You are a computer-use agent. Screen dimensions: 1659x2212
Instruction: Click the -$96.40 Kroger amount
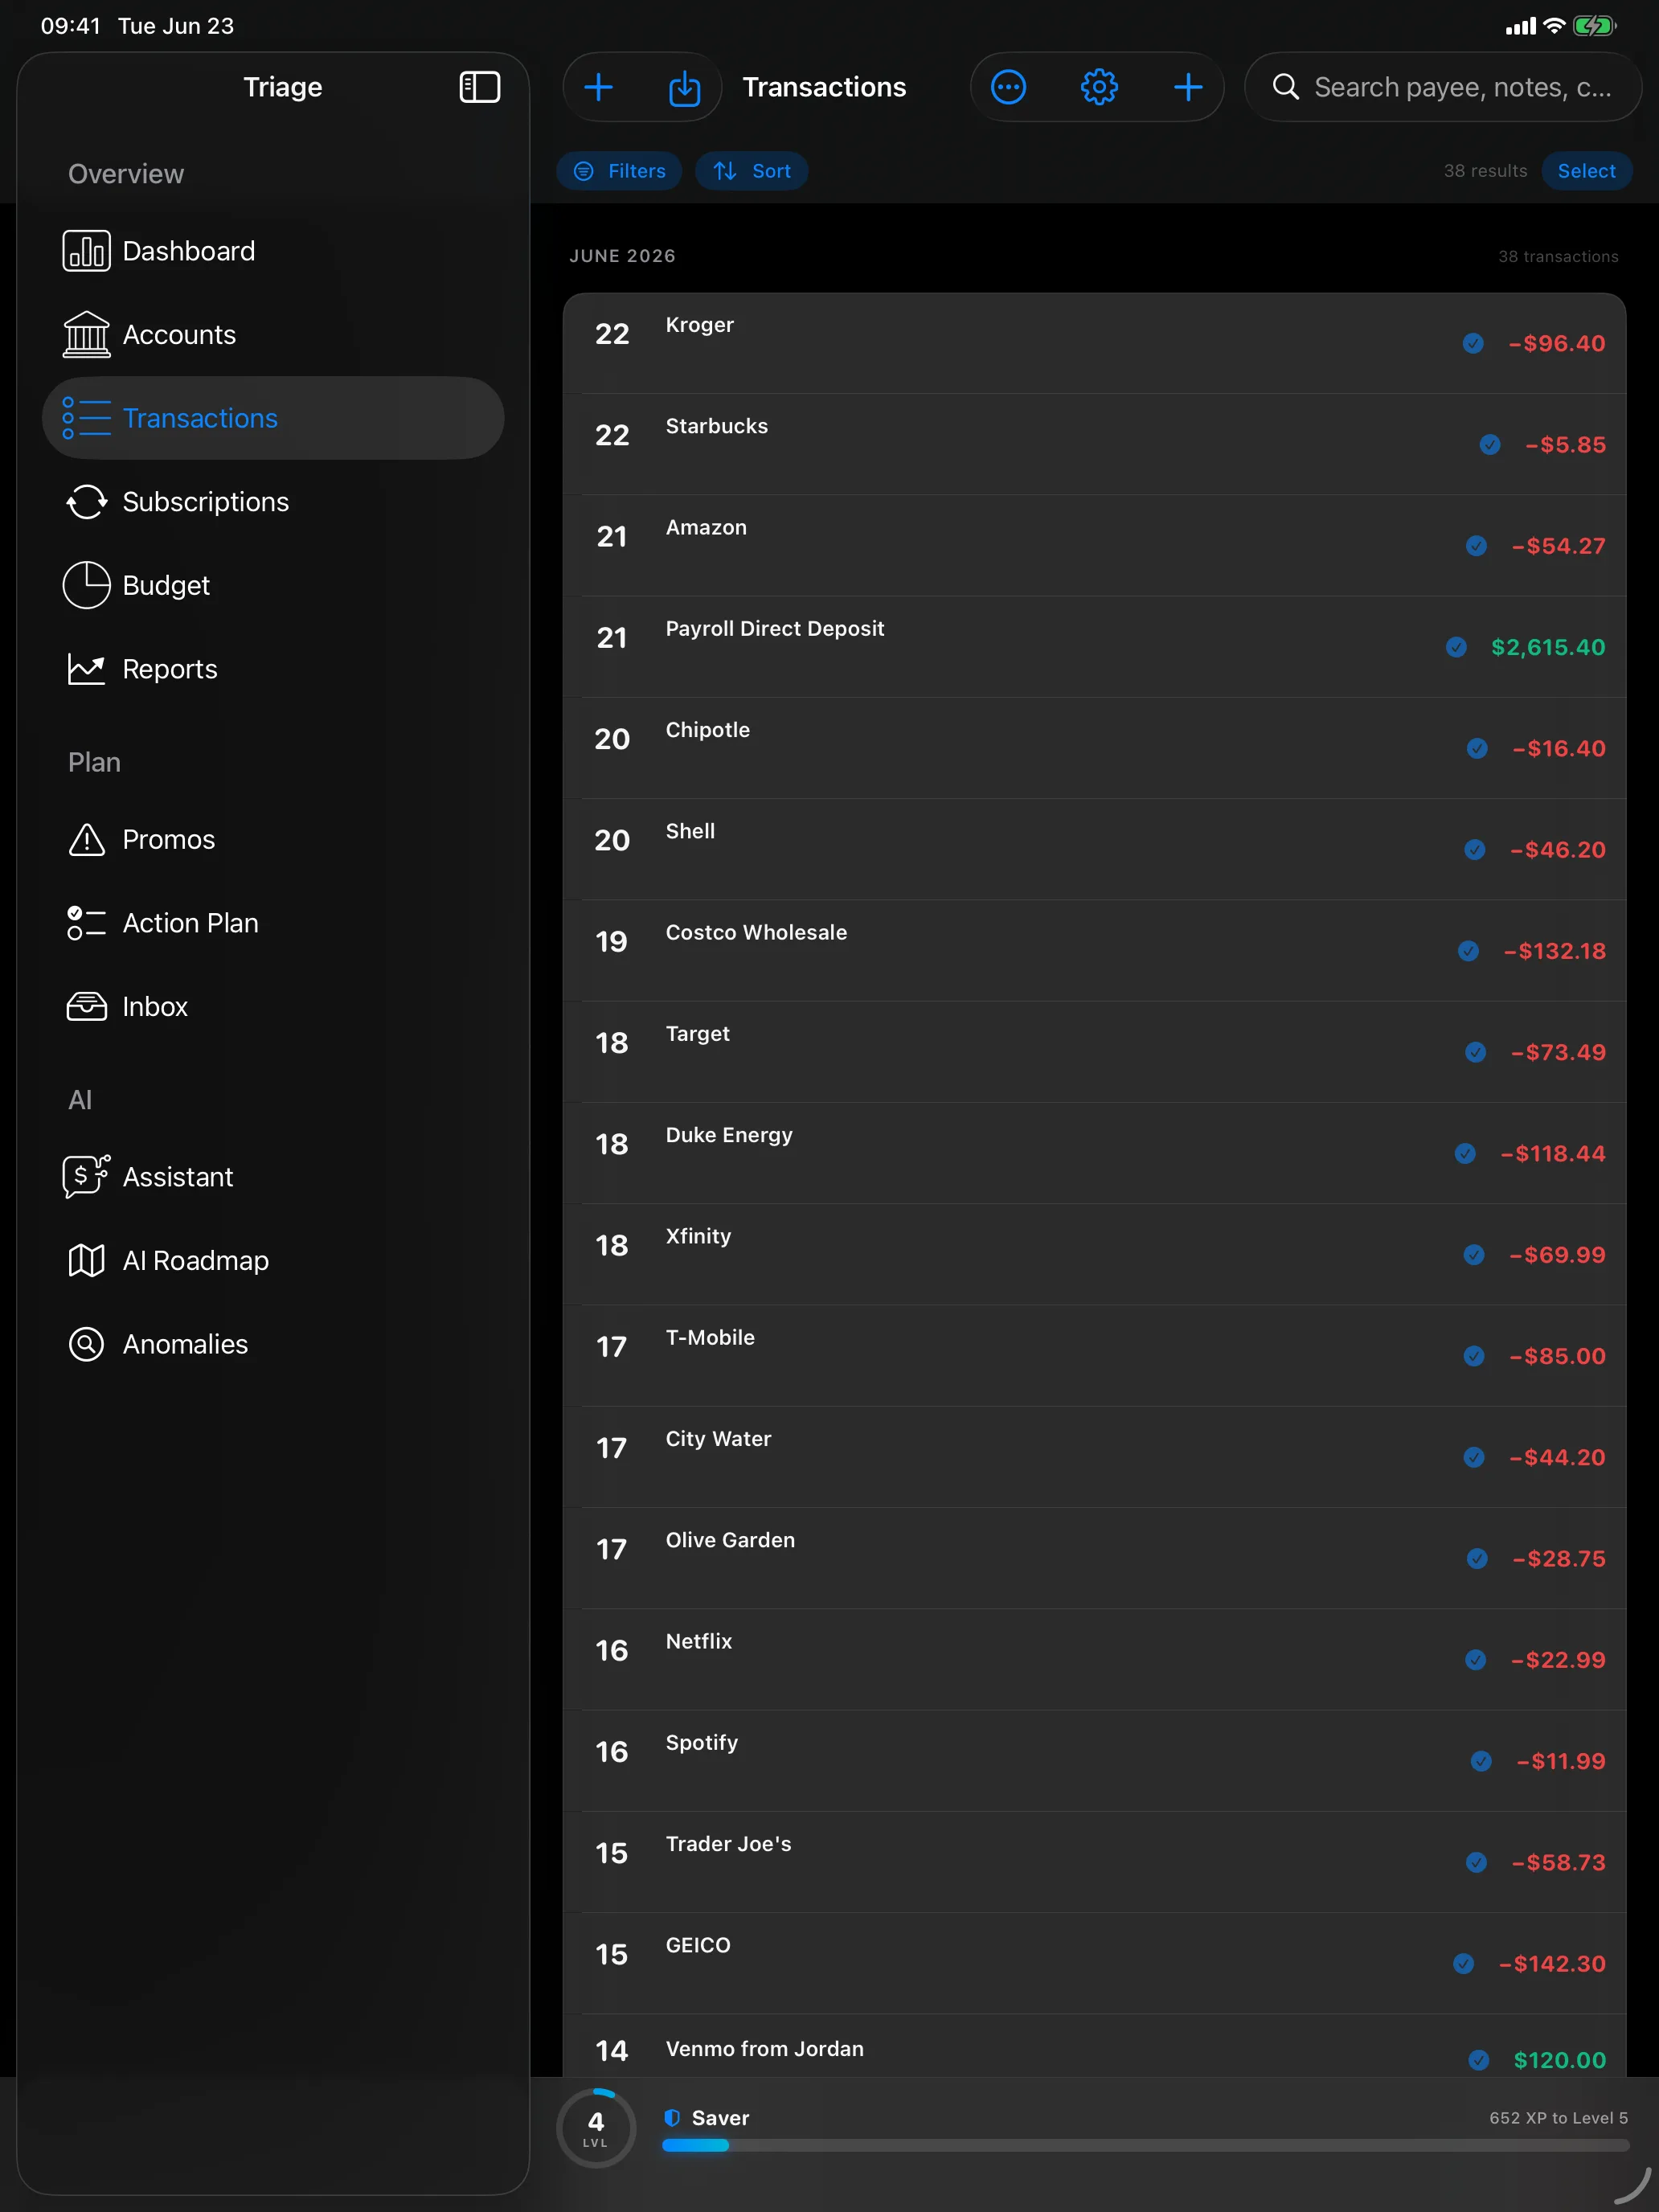(x=1557, y=344)
